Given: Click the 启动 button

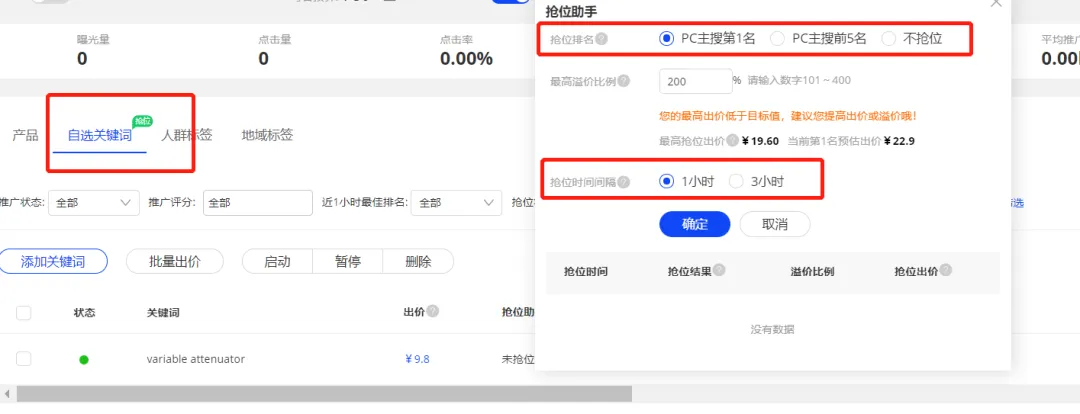Looking at the screenshot, I should click(x=277, y=262).
